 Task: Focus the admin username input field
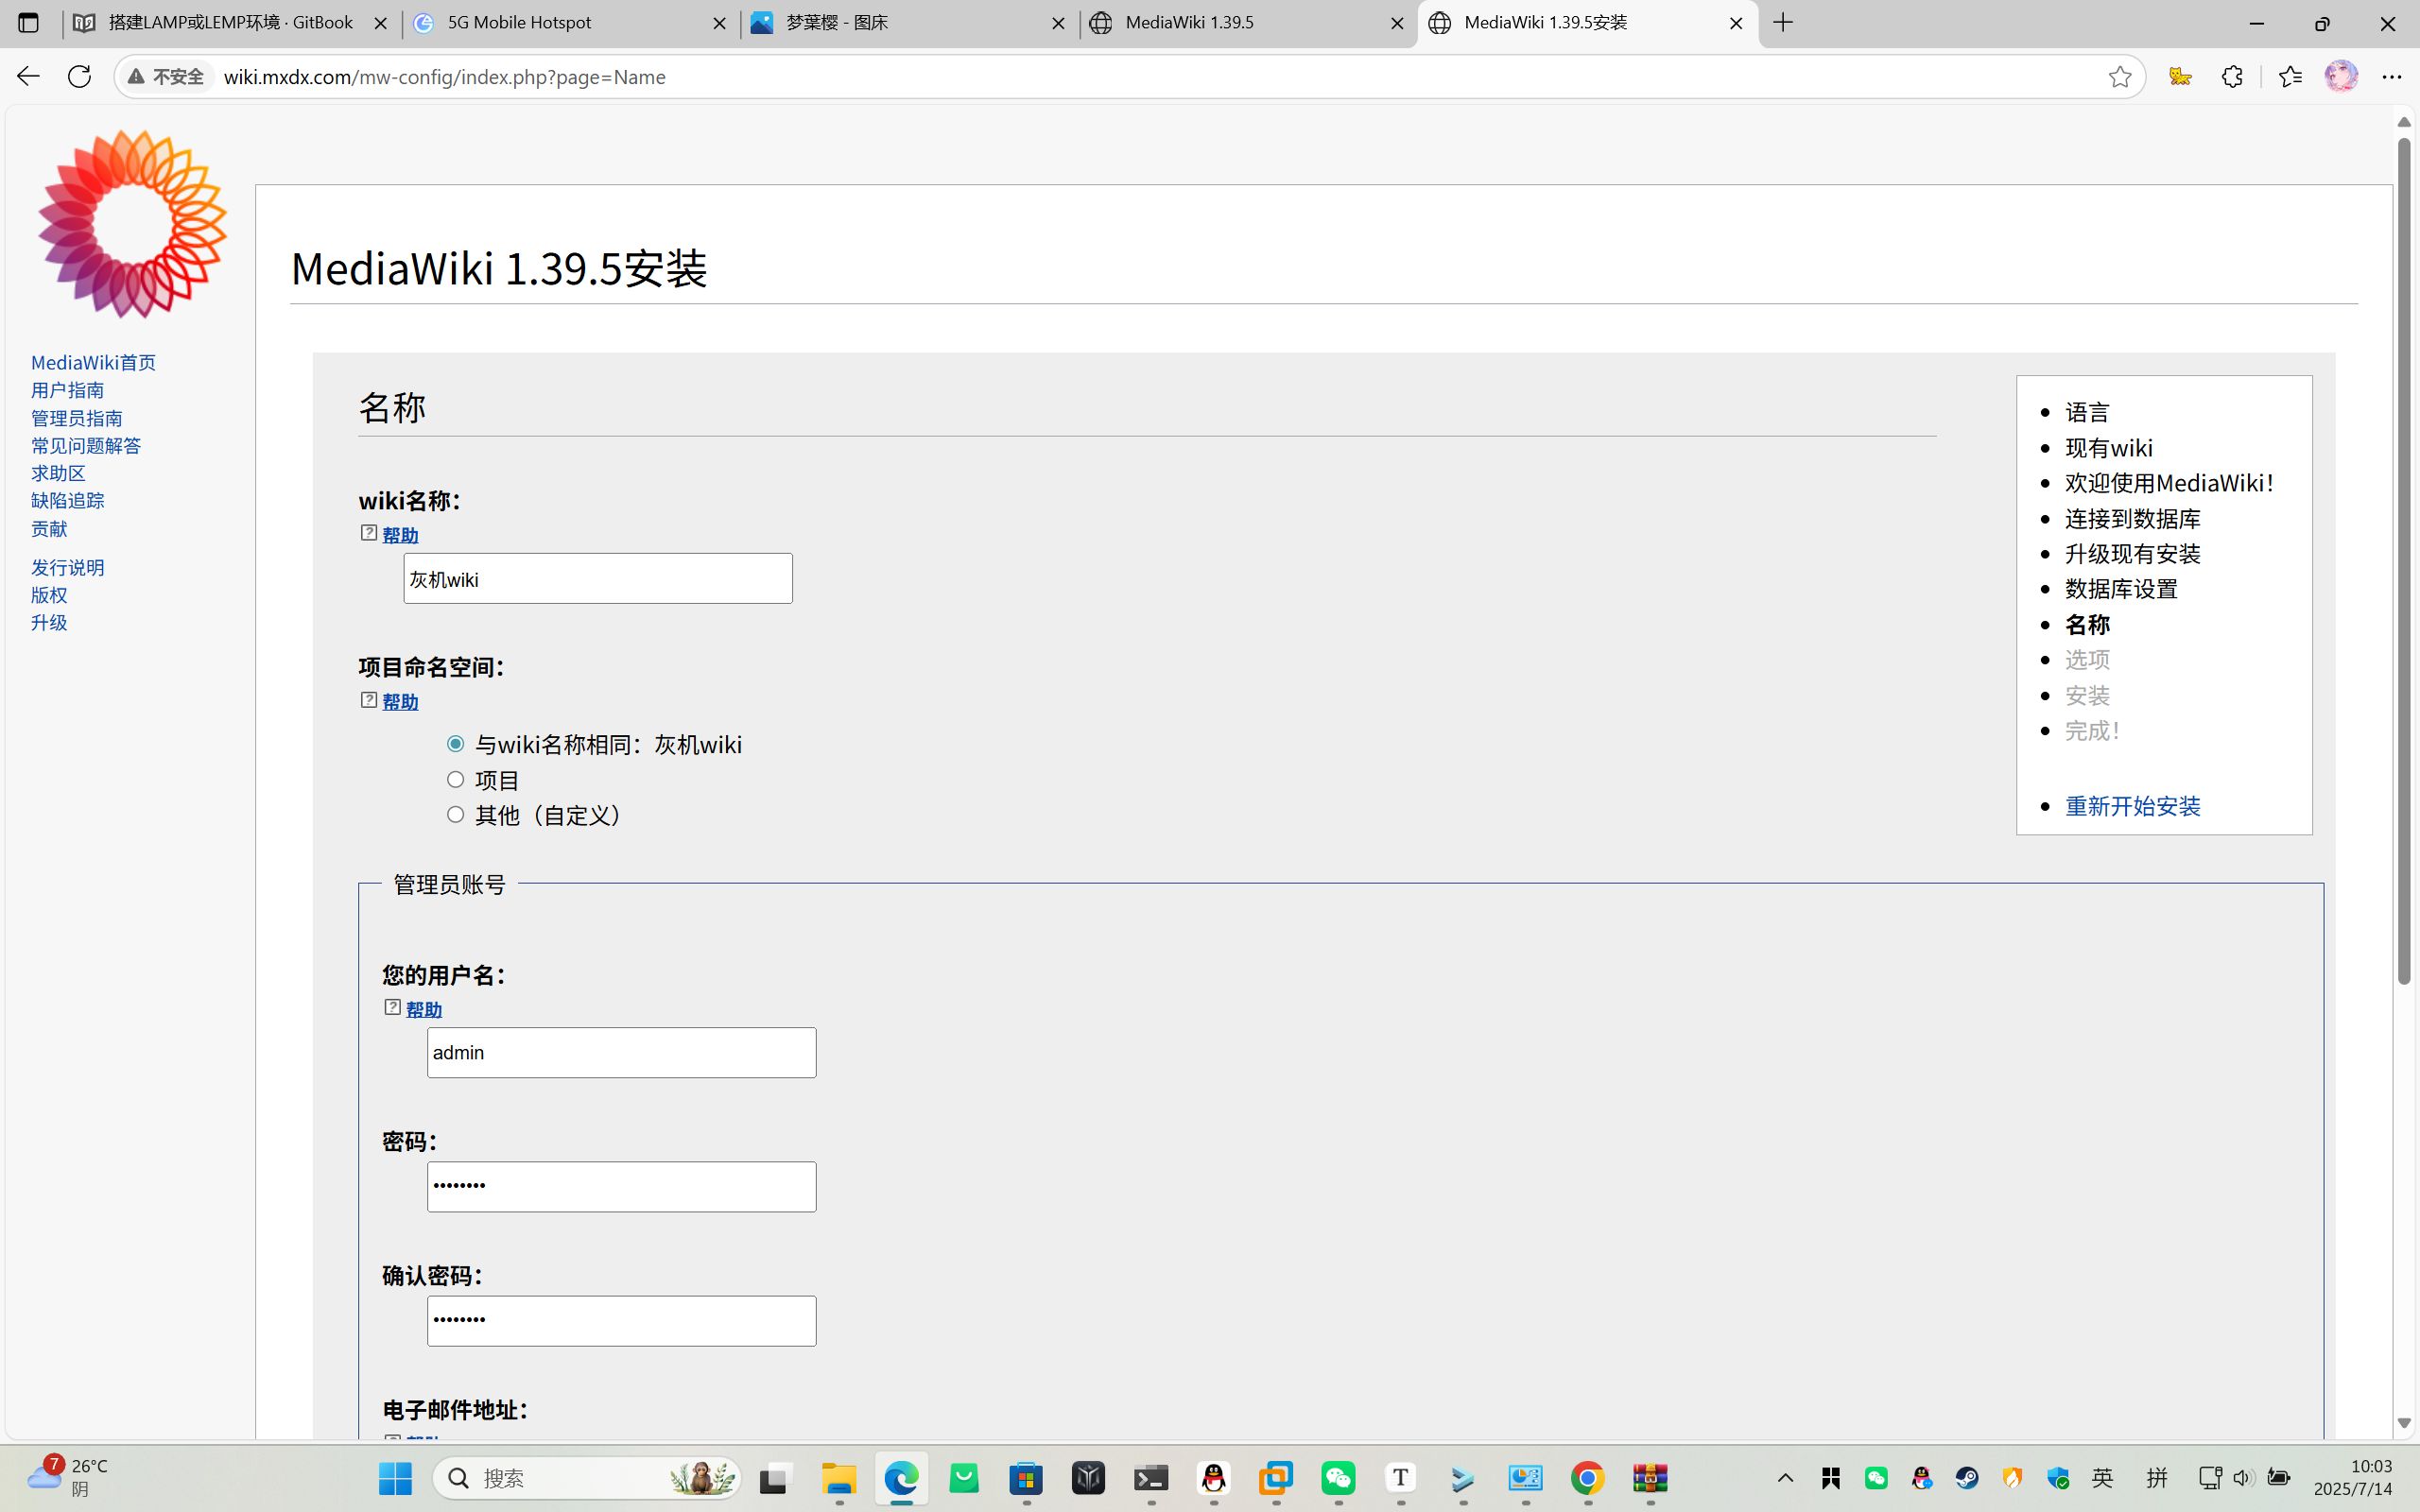(x=621, y=1052)
